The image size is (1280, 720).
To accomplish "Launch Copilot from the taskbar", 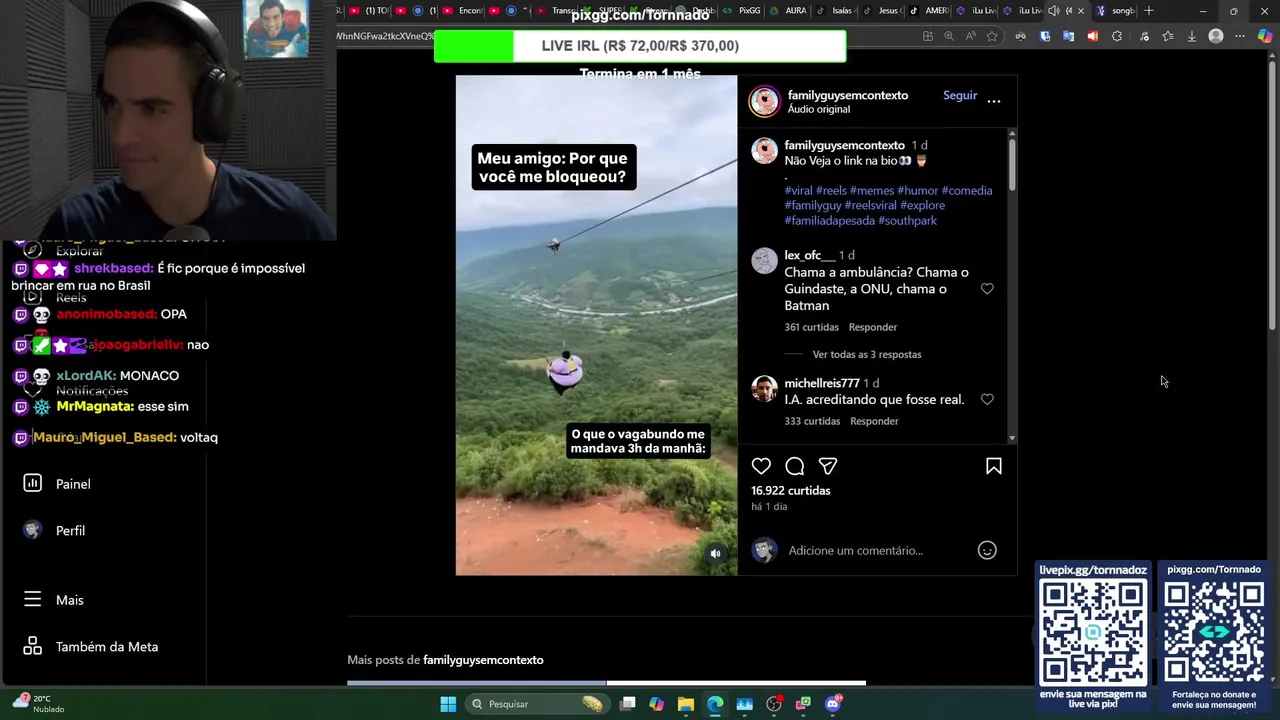I will pyautogui.click(x=656, y=704).
